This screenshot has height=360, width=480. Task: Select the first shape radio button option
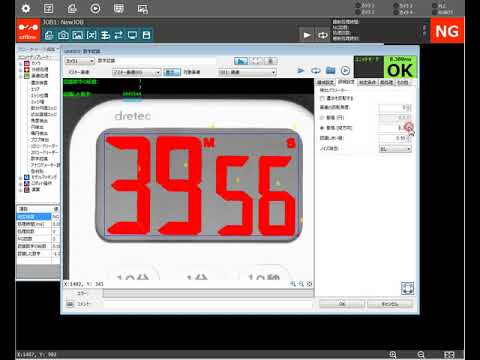(322, 118)
